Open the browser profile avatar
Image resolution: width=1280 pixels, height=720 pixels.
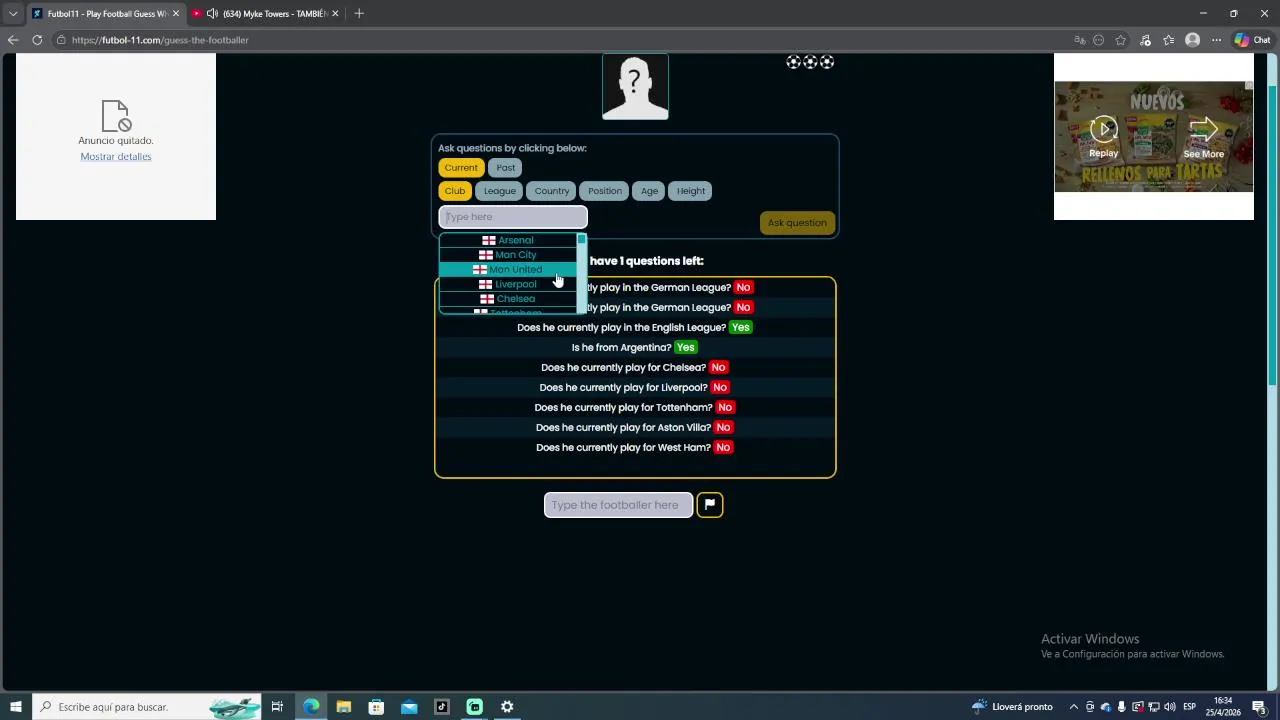tap(1192, 40)
